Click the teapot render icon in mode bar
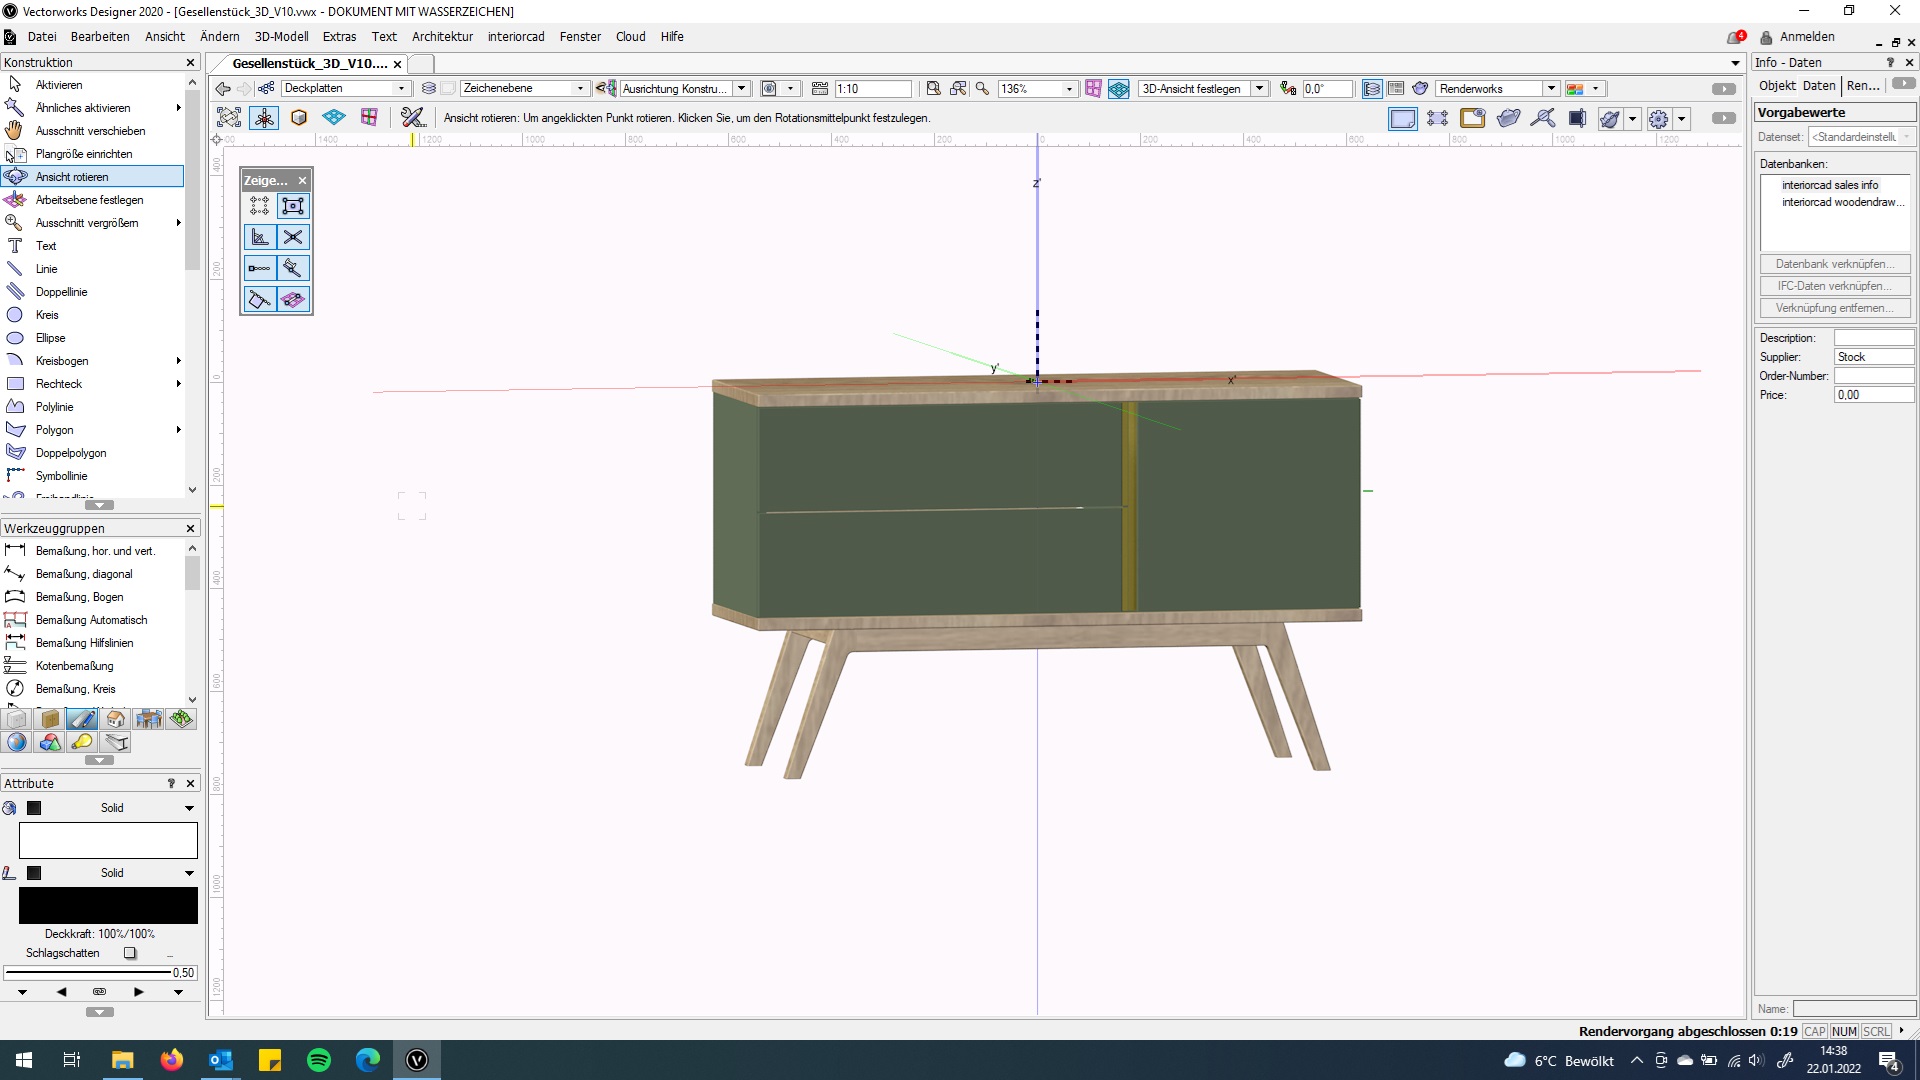The height and width of the screenshot is (1080, 1920). click(x=1609, y=119)
